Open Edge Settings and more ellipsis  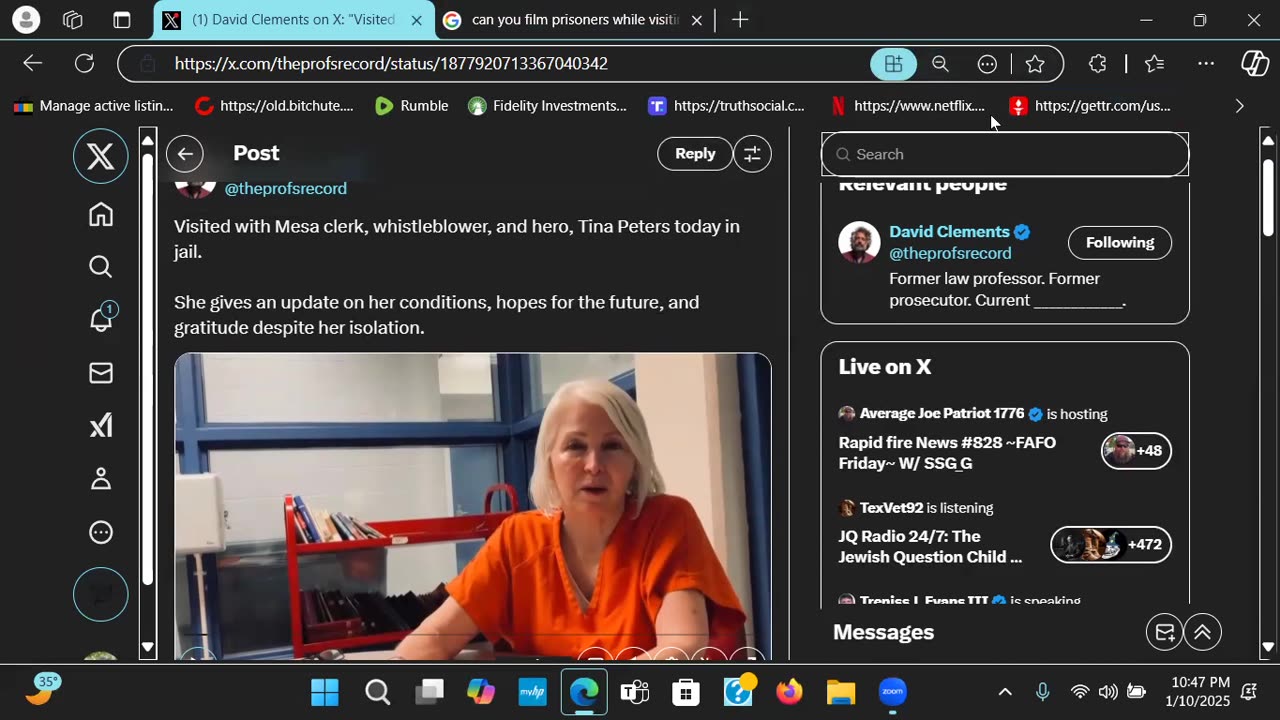[1206, 64]
